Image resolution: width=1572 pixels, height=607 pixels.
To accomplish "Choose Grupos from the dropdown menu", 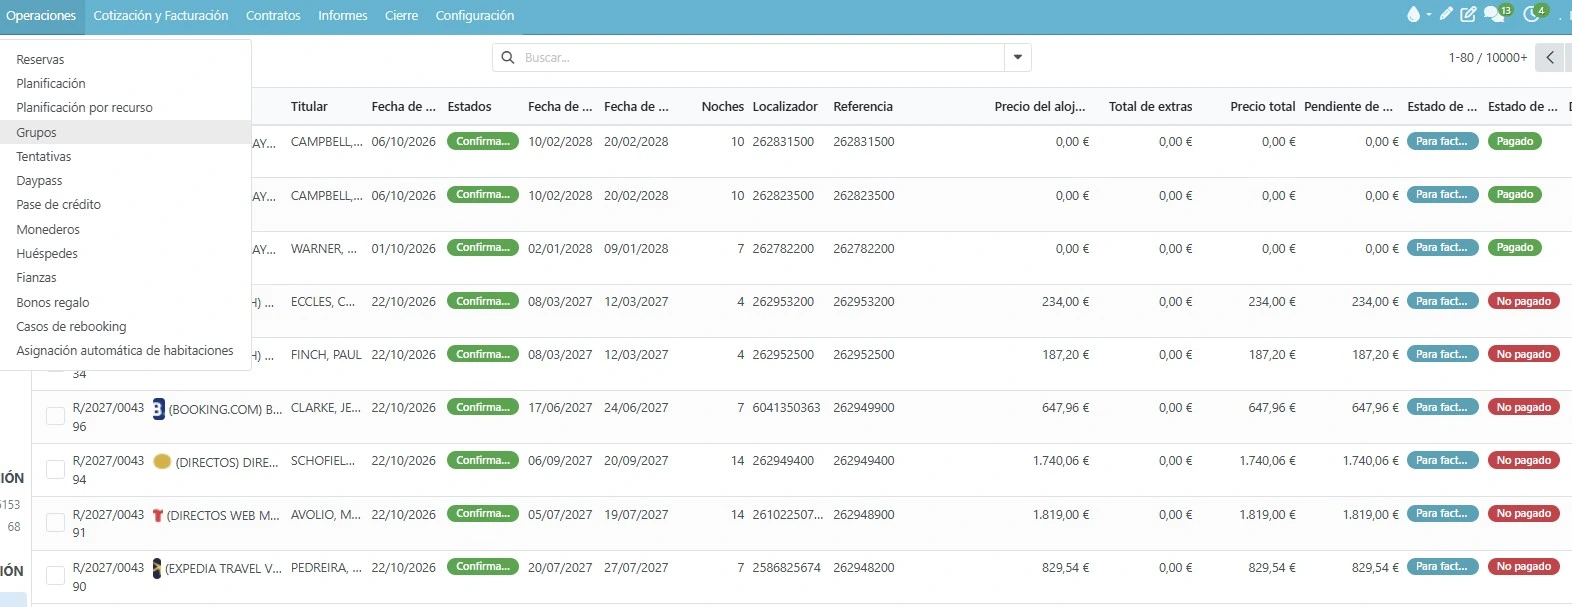I will click(125, 133).
